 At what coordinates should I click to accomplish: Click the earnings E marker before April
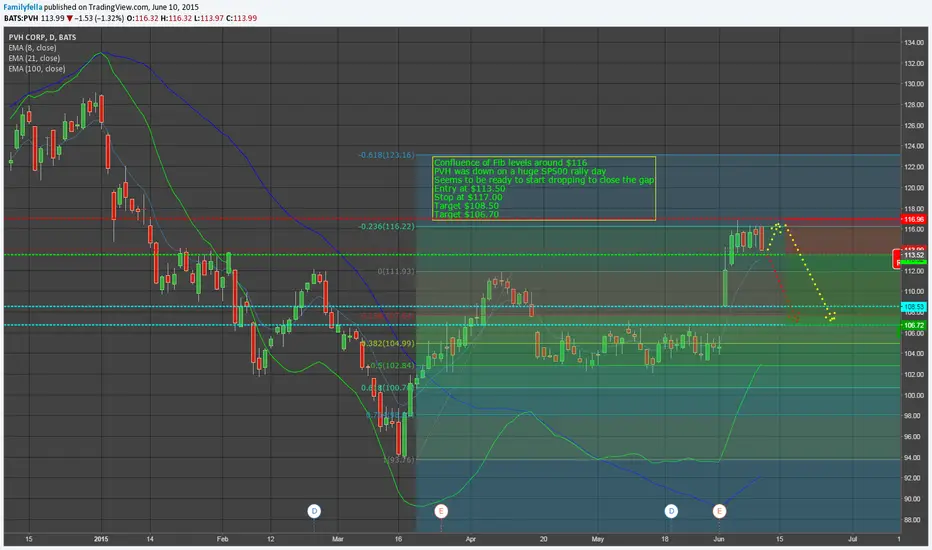point(440,511)
